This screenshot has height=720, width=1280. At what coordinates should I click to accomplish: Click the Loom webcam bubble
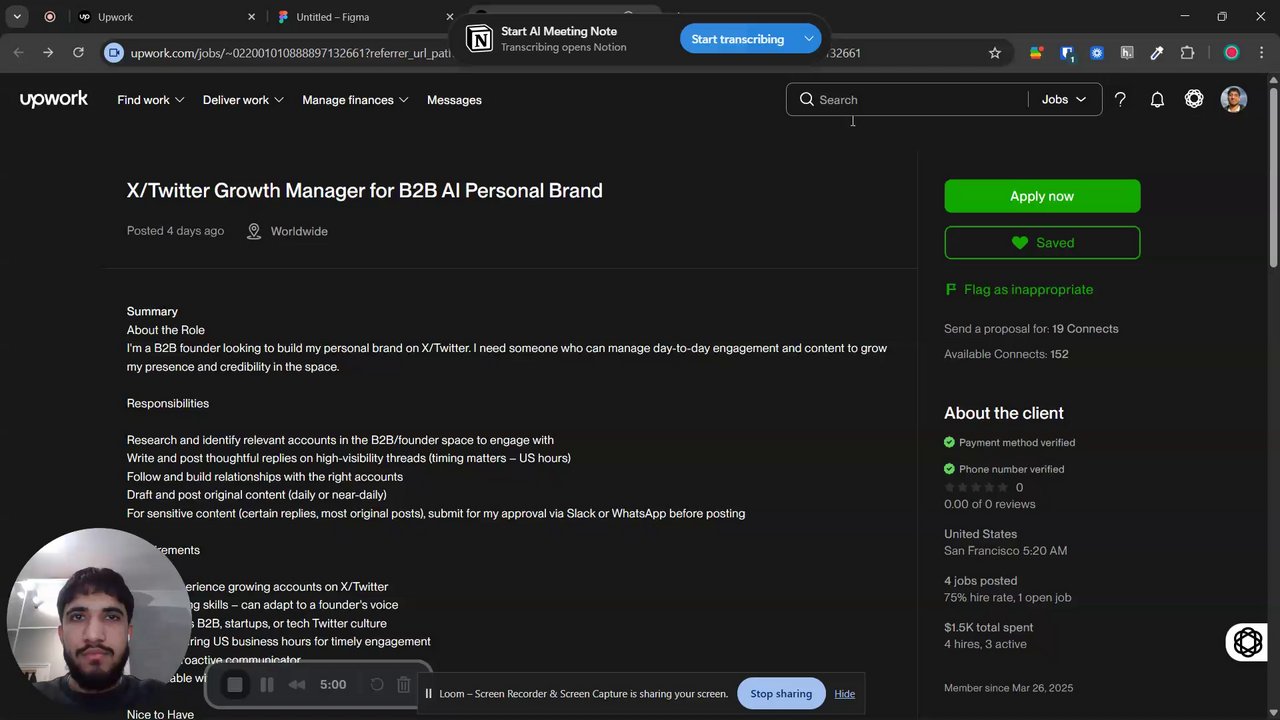point(97,618)
